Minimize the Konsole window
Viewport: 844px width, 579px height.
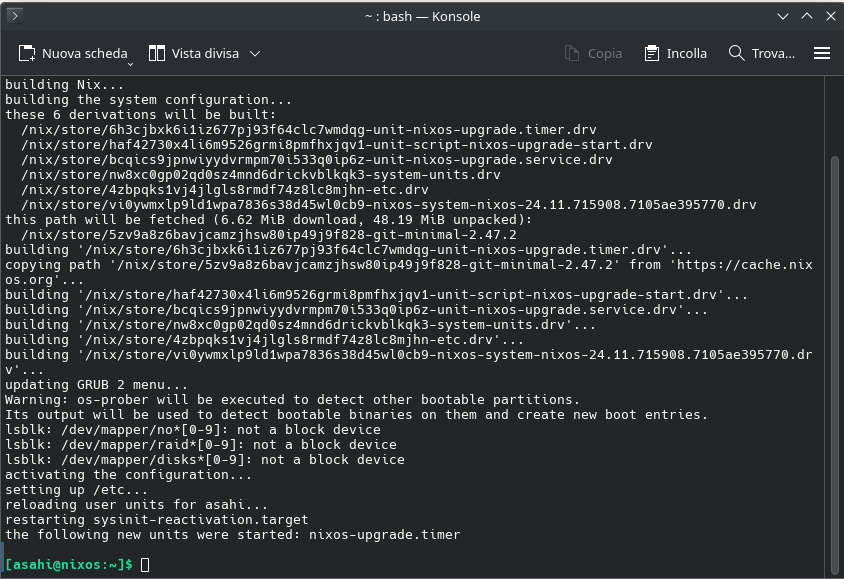(x=781, y=16)
